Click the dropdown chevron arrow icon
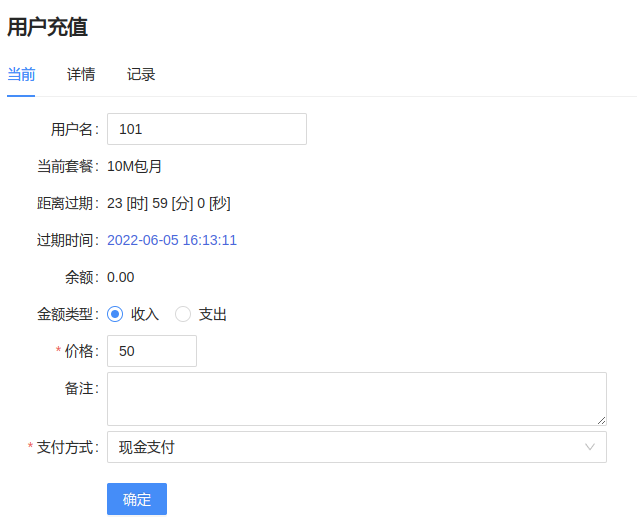 click(590, 447)
